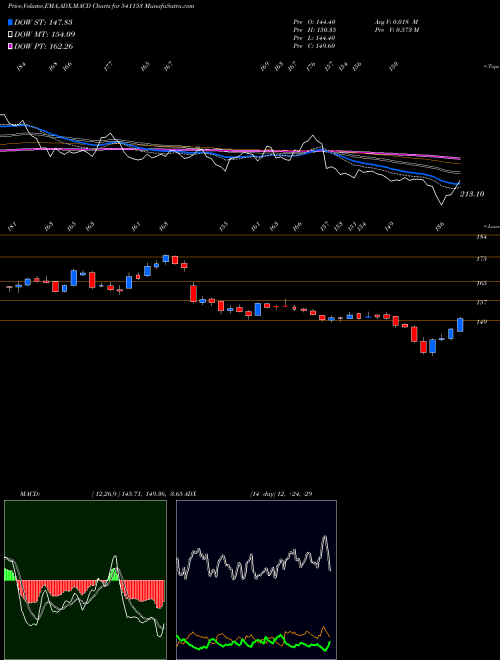Click the magenta DOW PT legend swatch
The height and width of the screenshot is (660, 500).
(10, 46)
